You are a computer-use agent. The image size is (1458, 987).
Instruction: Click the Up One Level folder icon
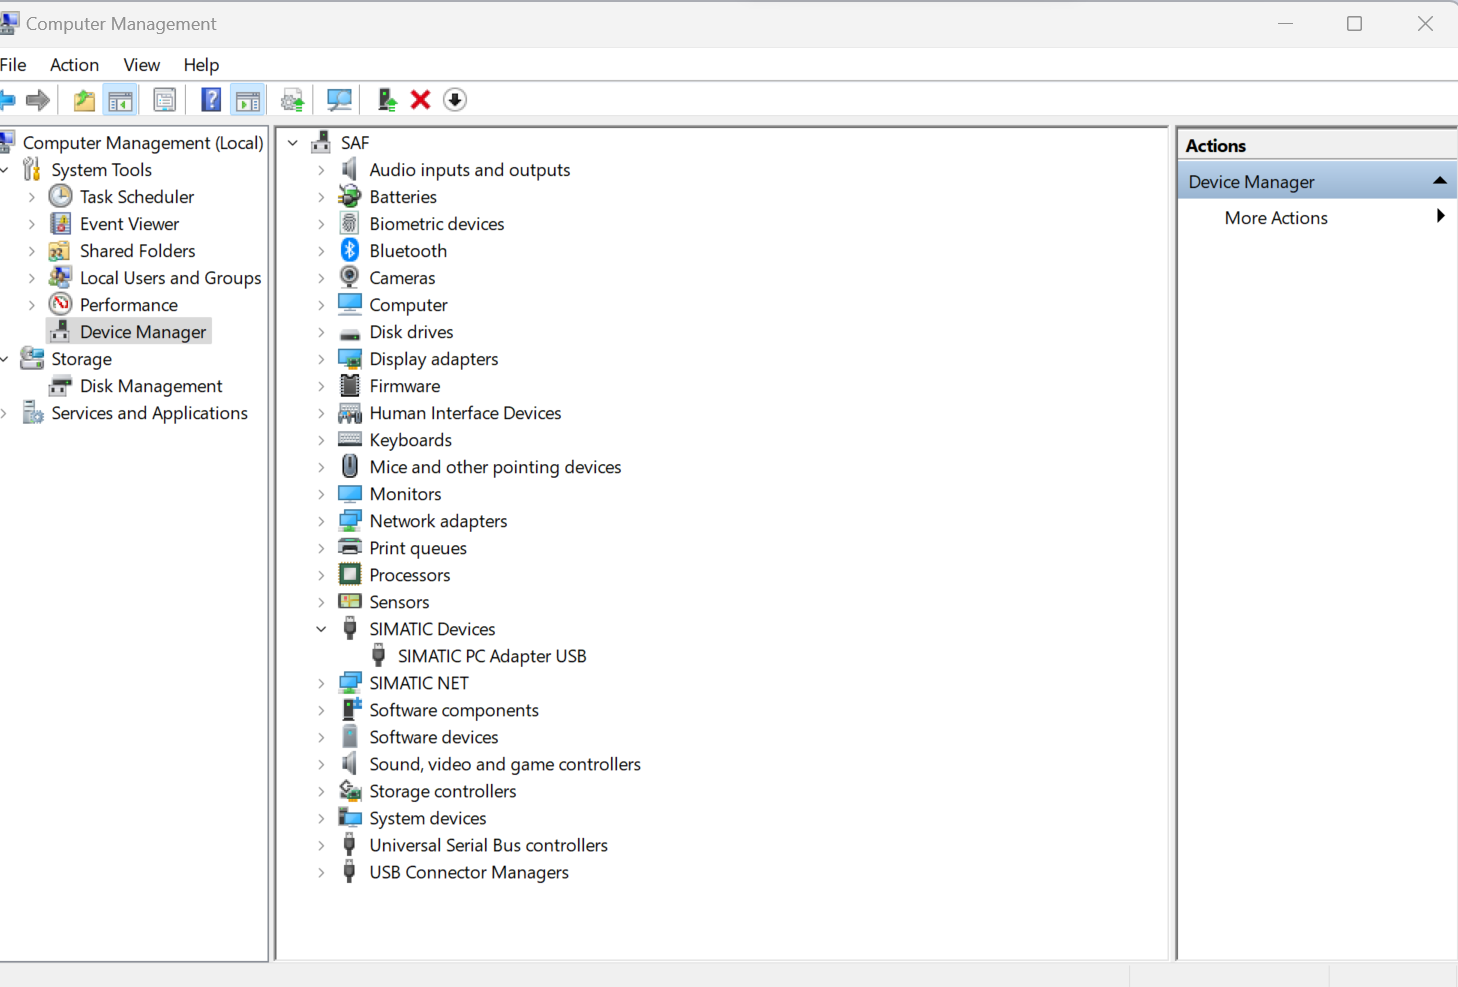pyautogui.click(x=84, y=100)
